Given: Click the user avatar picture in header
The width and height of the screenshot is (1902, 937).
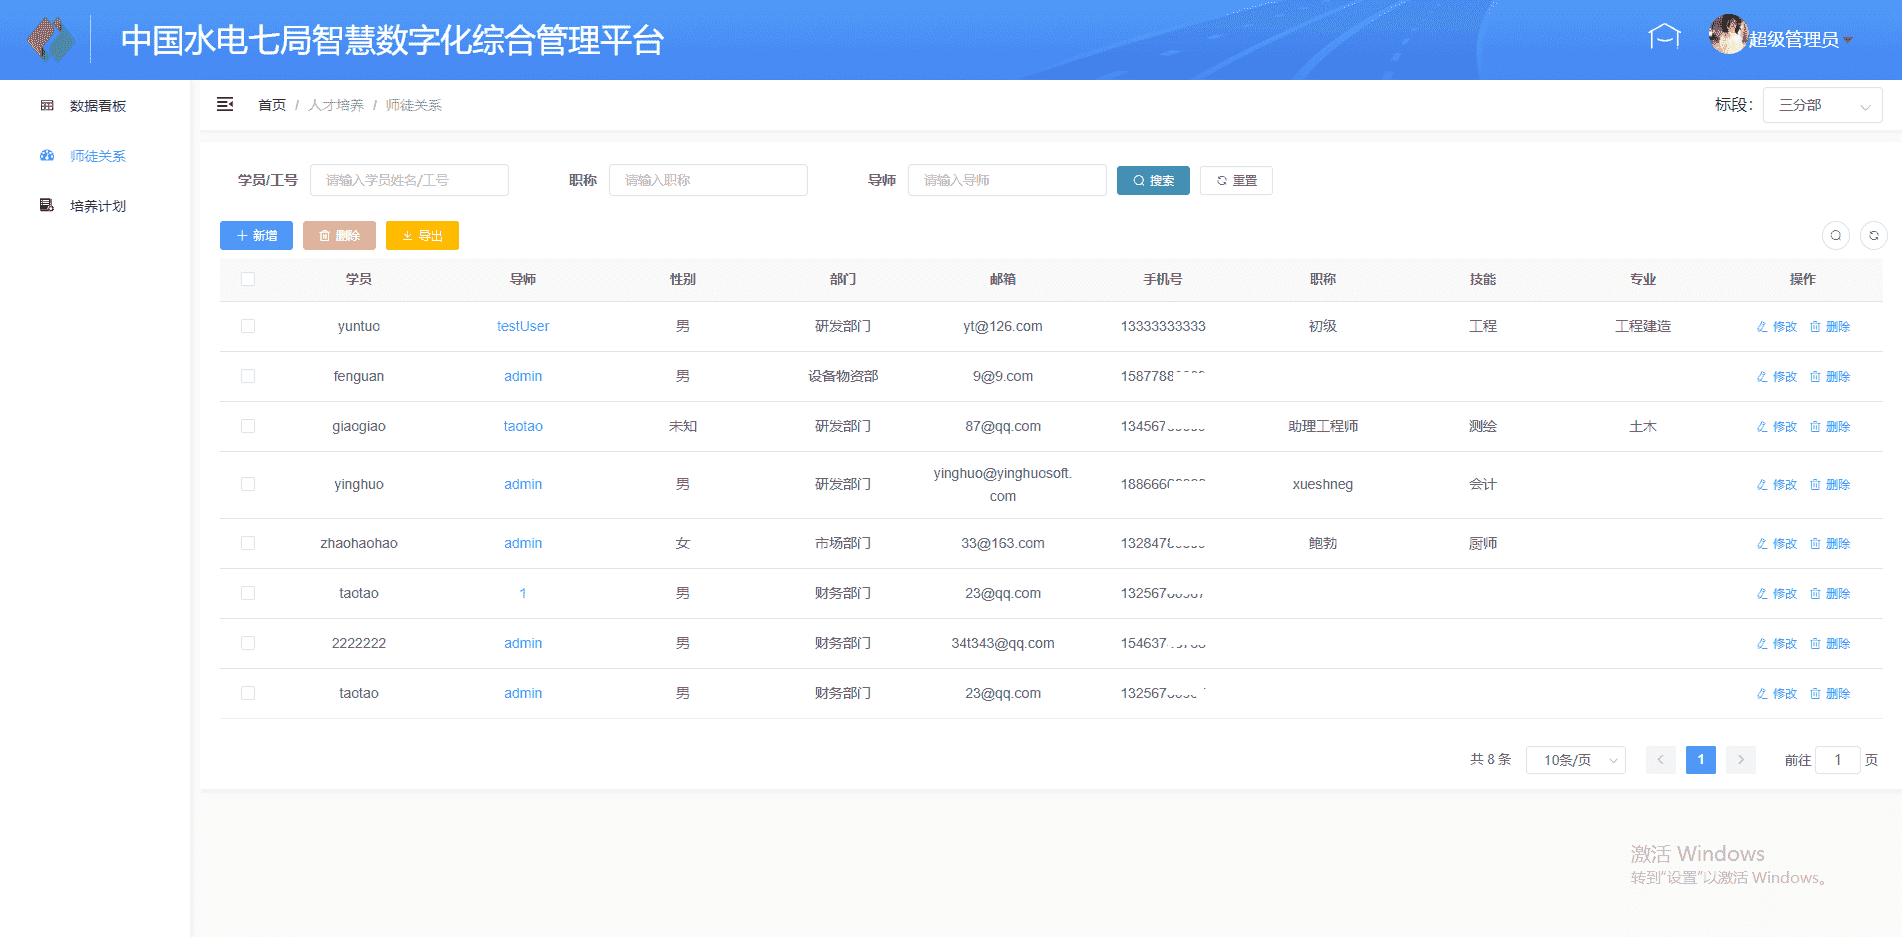Looking at the screenshot, I should [x=1727, y=36].
